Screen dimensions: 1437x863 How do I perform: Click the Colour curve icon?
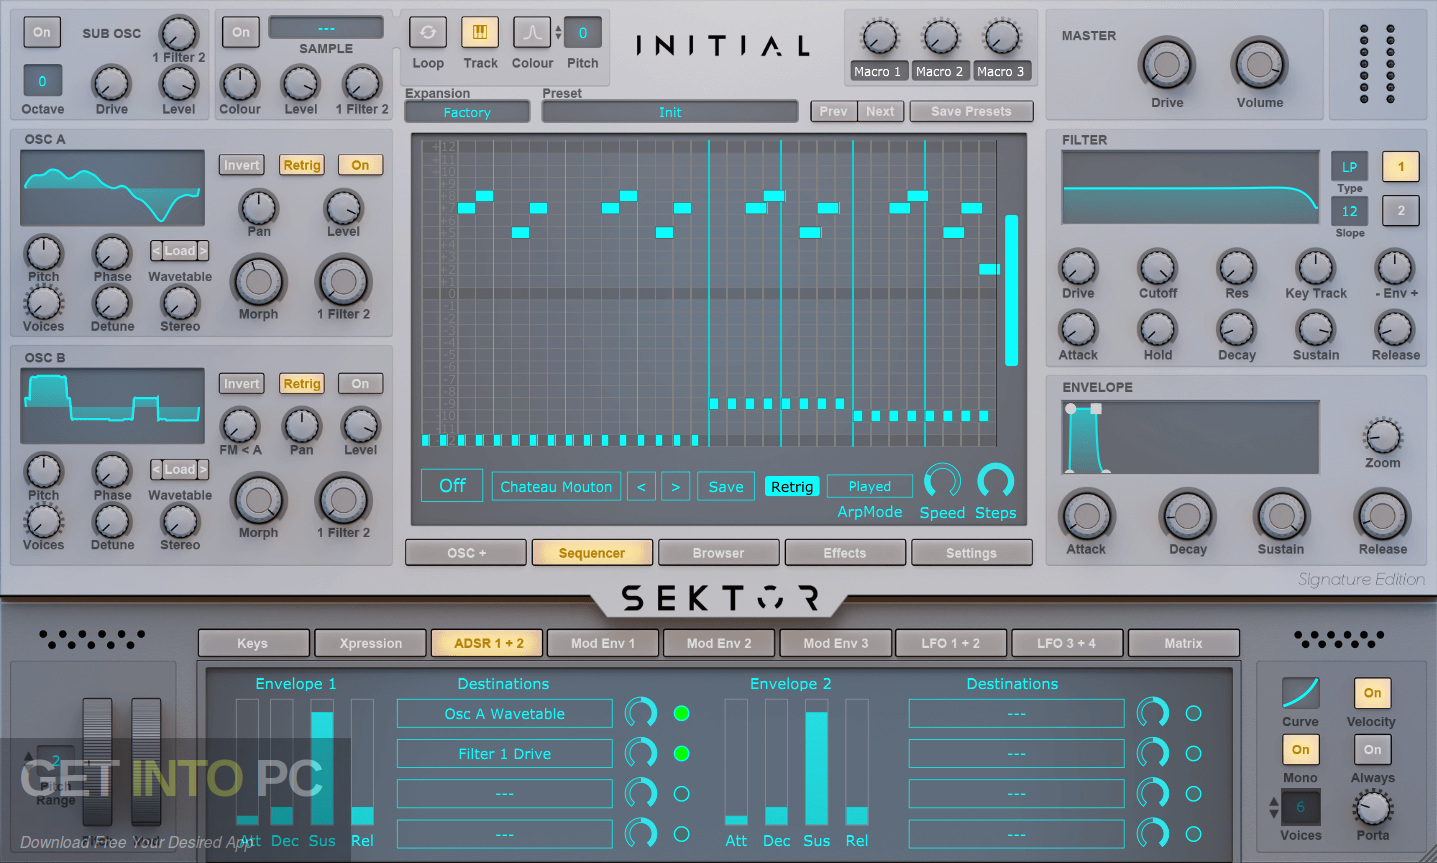pyautogui.click(x=532, y=32)
